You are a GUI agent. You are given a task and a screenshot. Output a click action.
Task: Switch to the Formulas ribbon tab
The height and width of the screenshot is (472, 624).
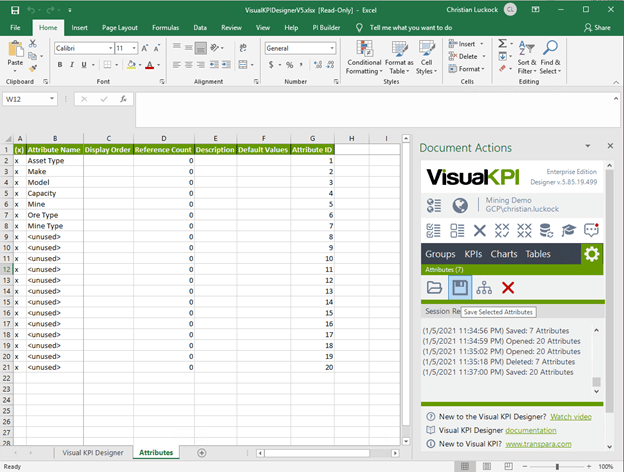pos(166,27)
